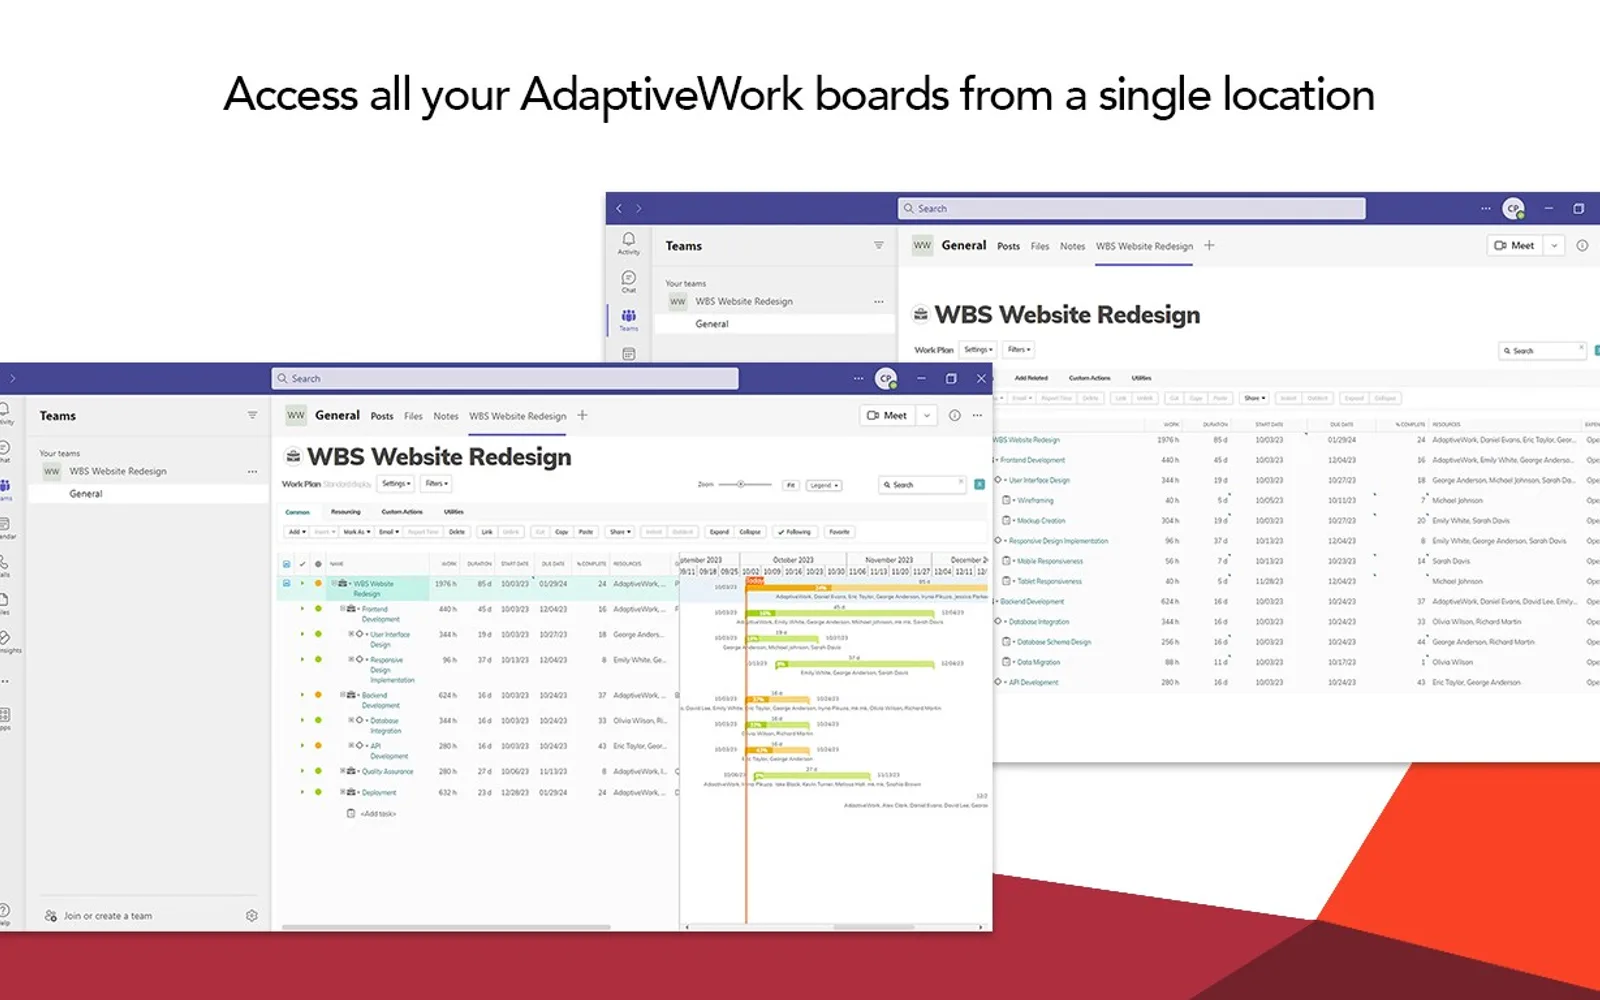Open the Share dropdown in the front window toolbar
Image resolution: width=1600 pixels, height=1000 pixels.
pos(620,532)
